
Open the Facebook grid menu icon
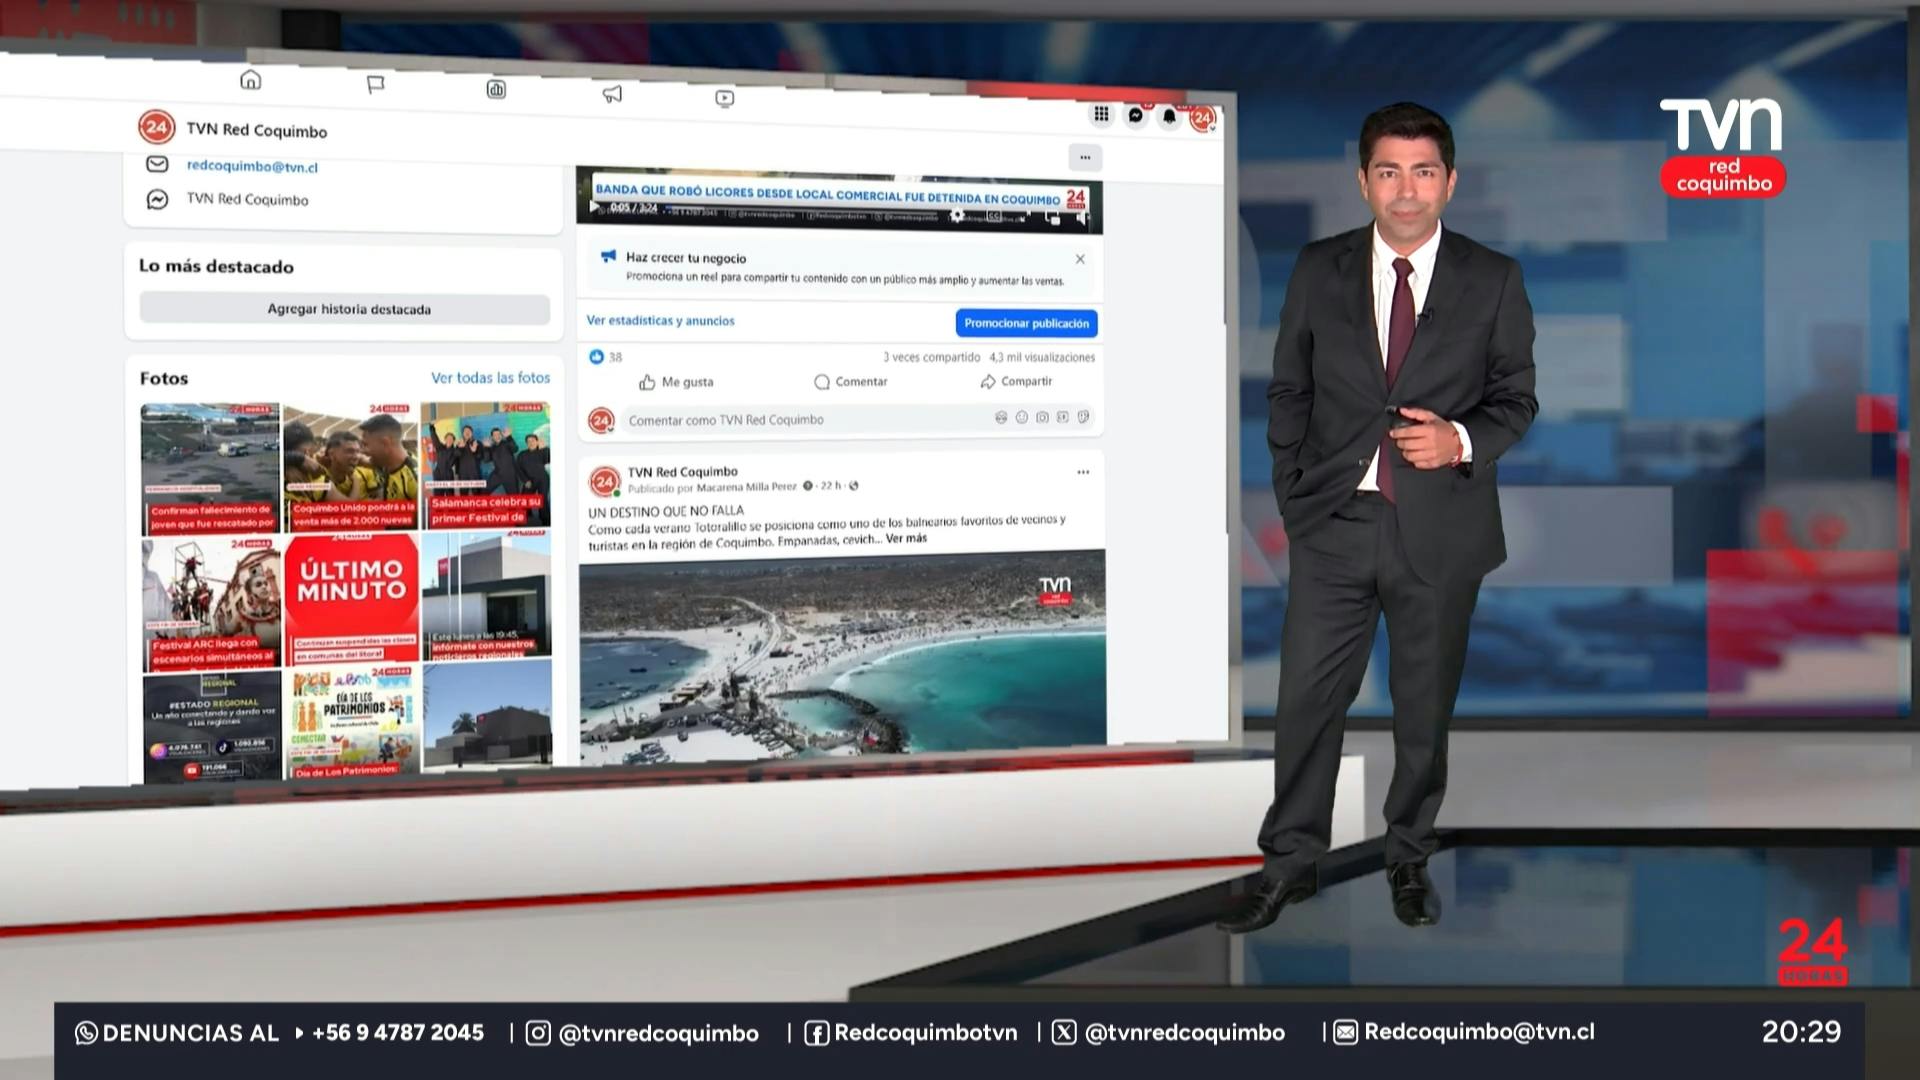pyautogui.click(x=1101, y=114)
